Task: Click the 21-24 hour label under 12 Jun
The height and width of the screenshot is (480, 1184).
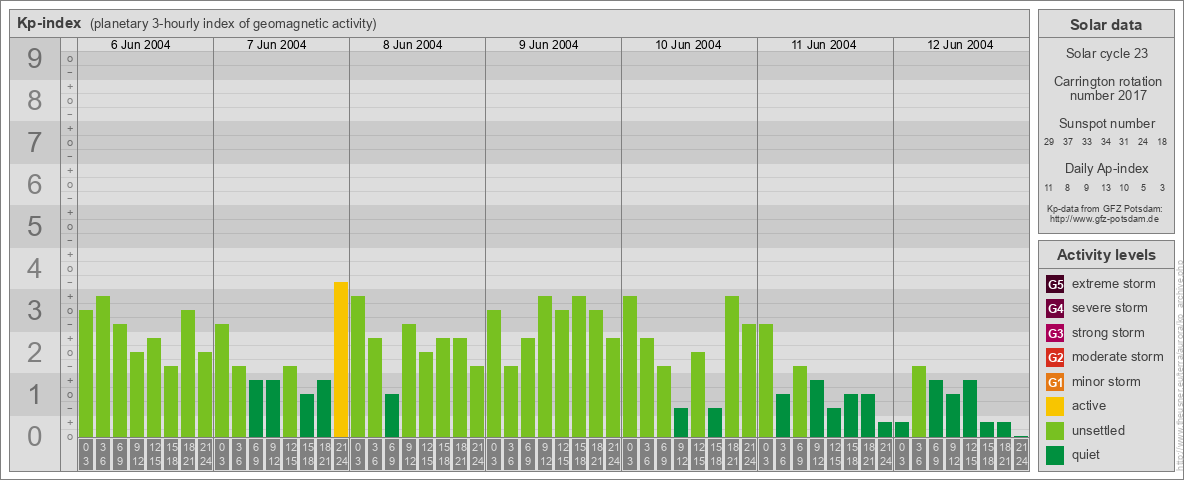Action: coord(1021,452)
